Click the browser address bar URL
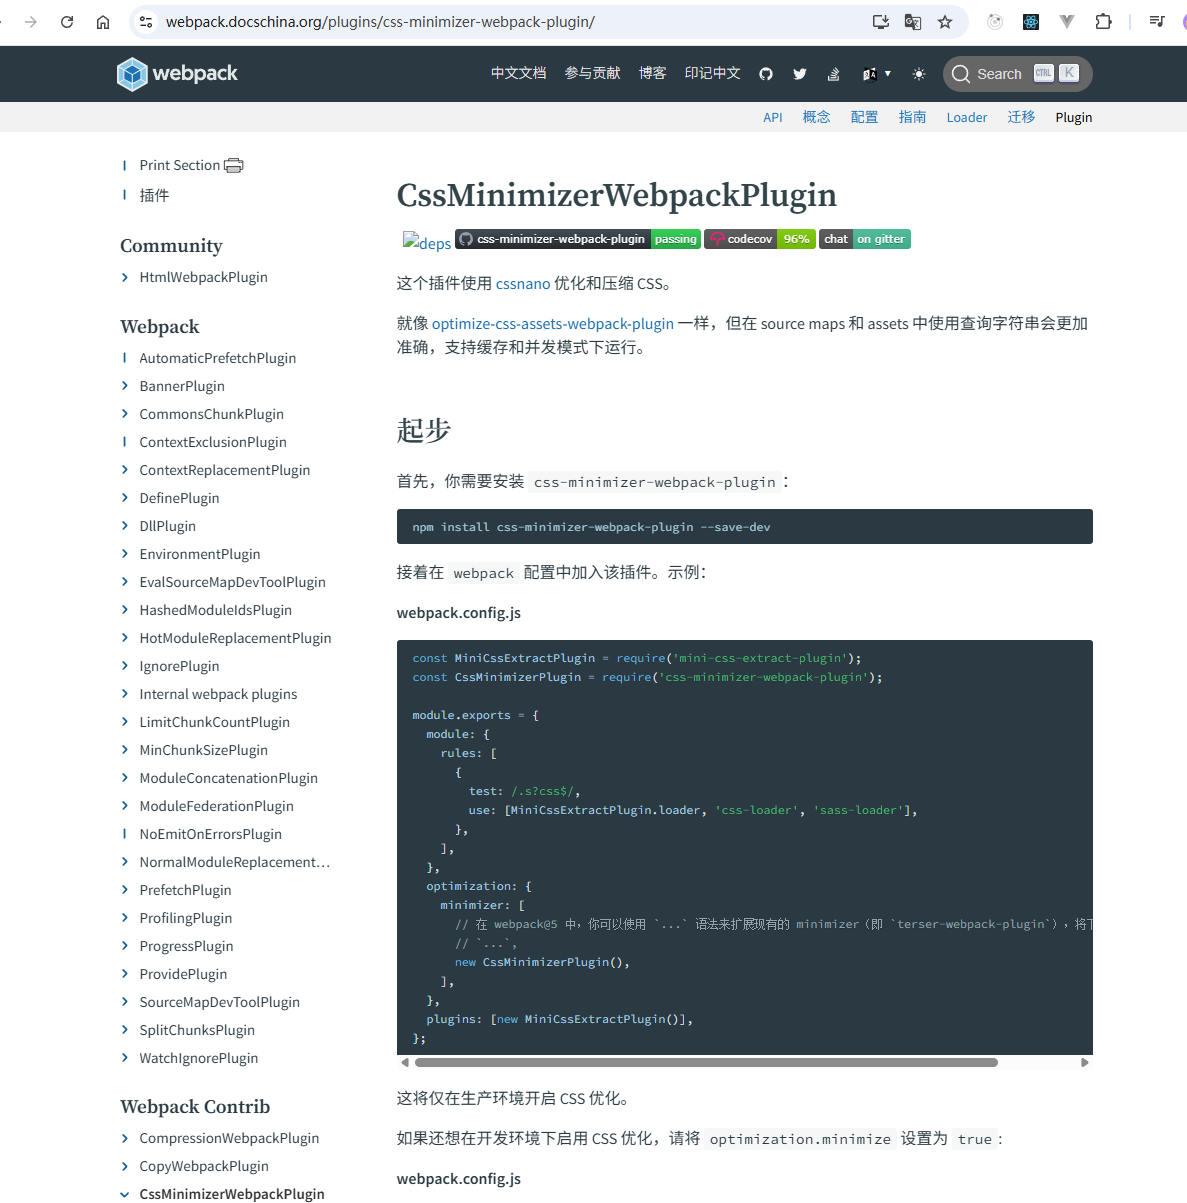 click(x=380, y=22)
